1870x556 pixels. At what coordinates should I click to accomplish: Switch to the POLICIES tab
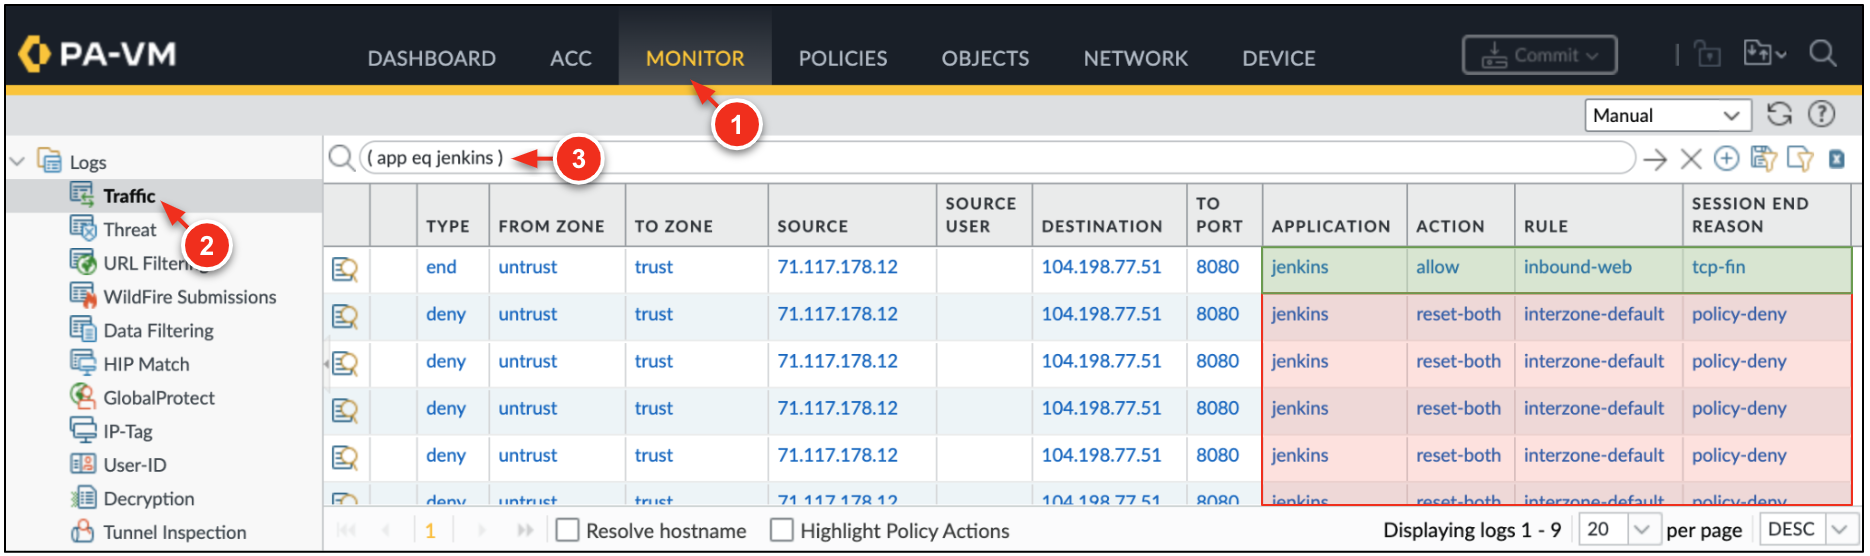[x=842, y=58]
